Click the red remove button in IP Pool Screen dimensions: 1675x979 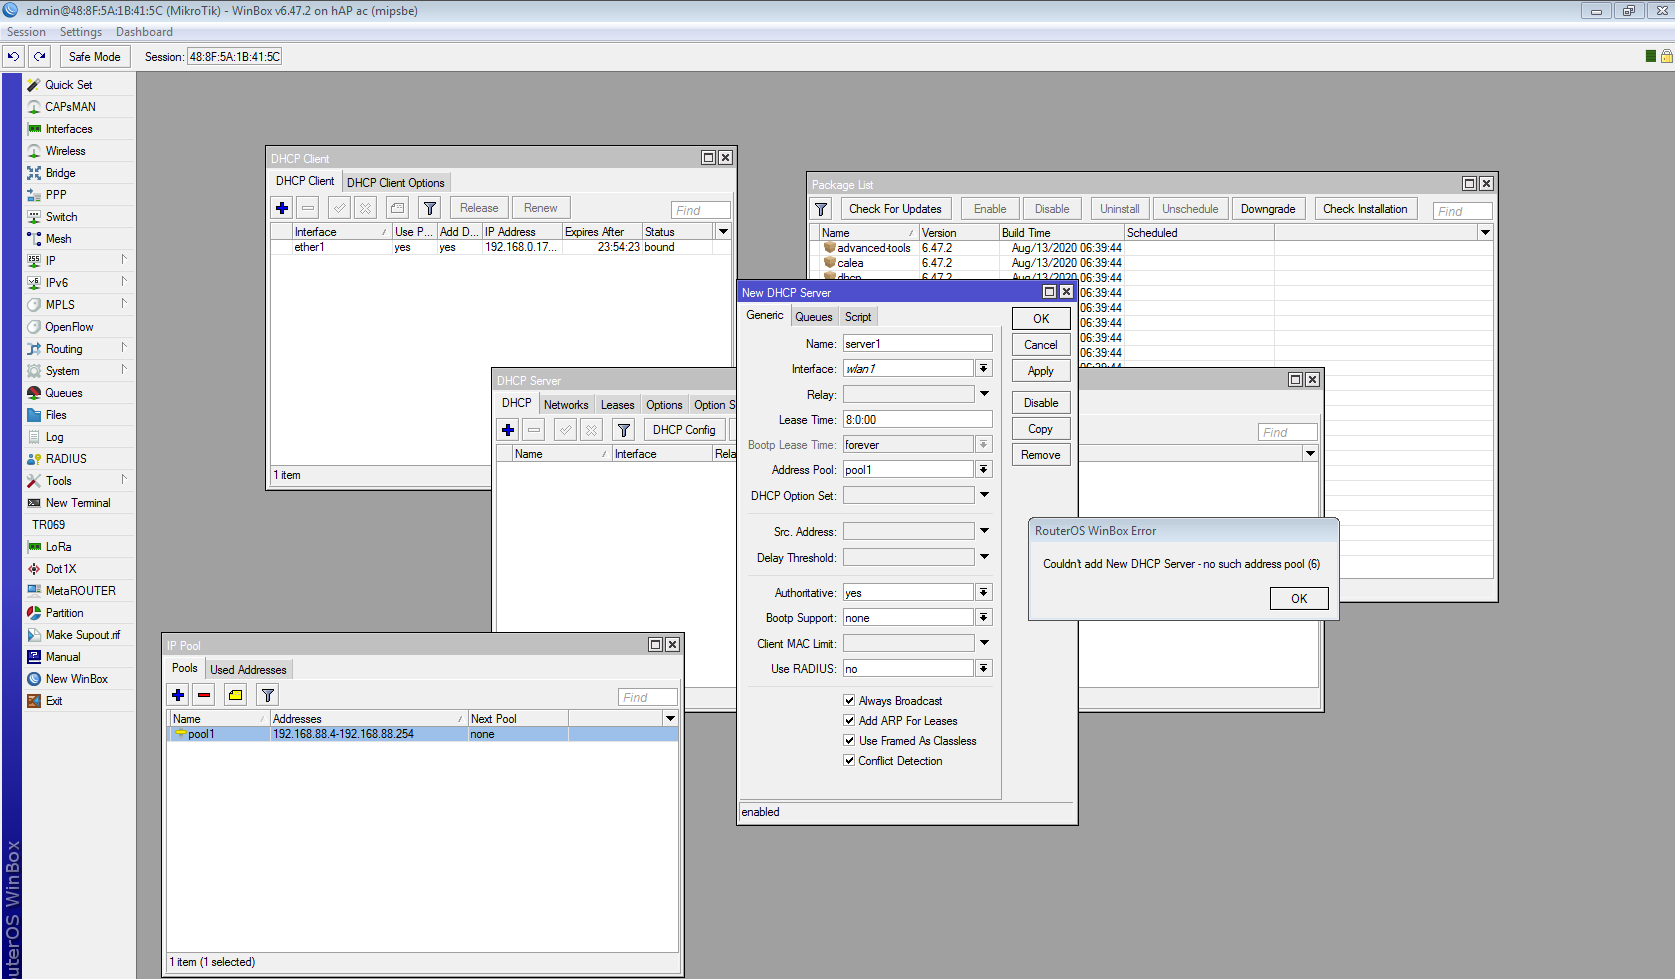tap(204, 695)
